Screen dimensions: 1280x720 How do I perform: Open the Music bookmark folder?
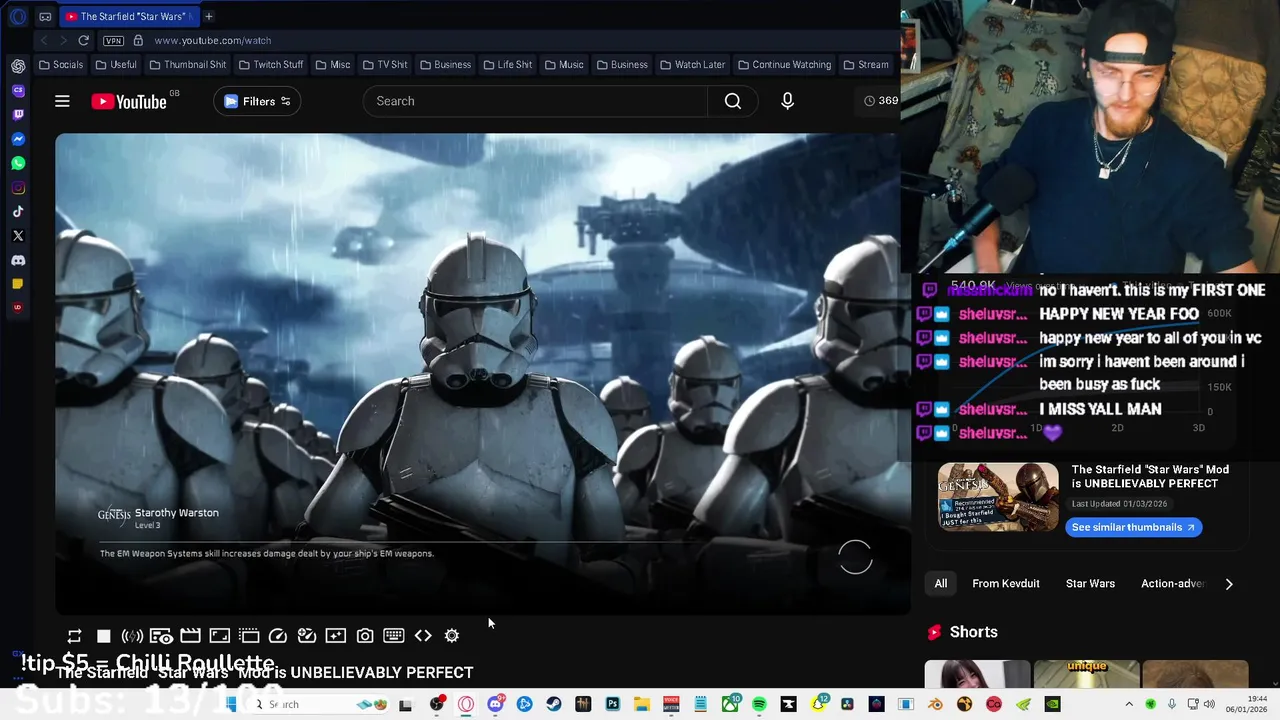click(x=564, y=65)
